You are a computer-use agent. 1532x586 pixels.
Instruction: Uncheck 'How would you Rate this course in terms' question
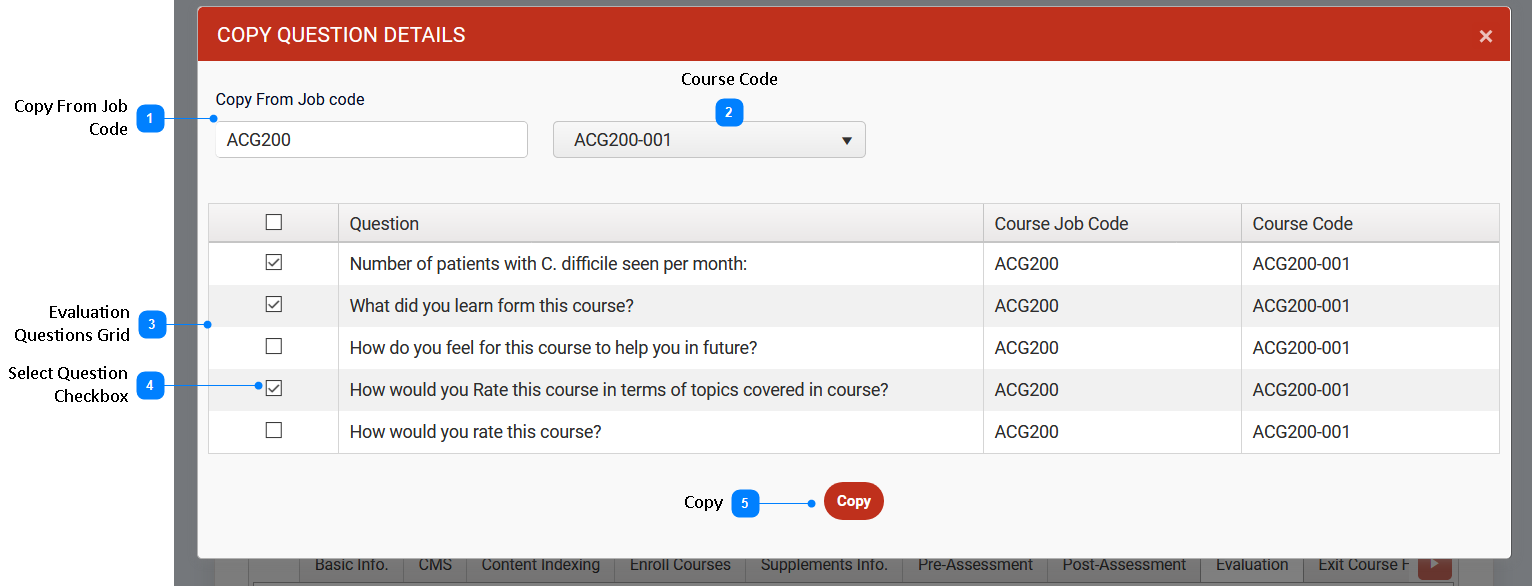tap(273, 389)
